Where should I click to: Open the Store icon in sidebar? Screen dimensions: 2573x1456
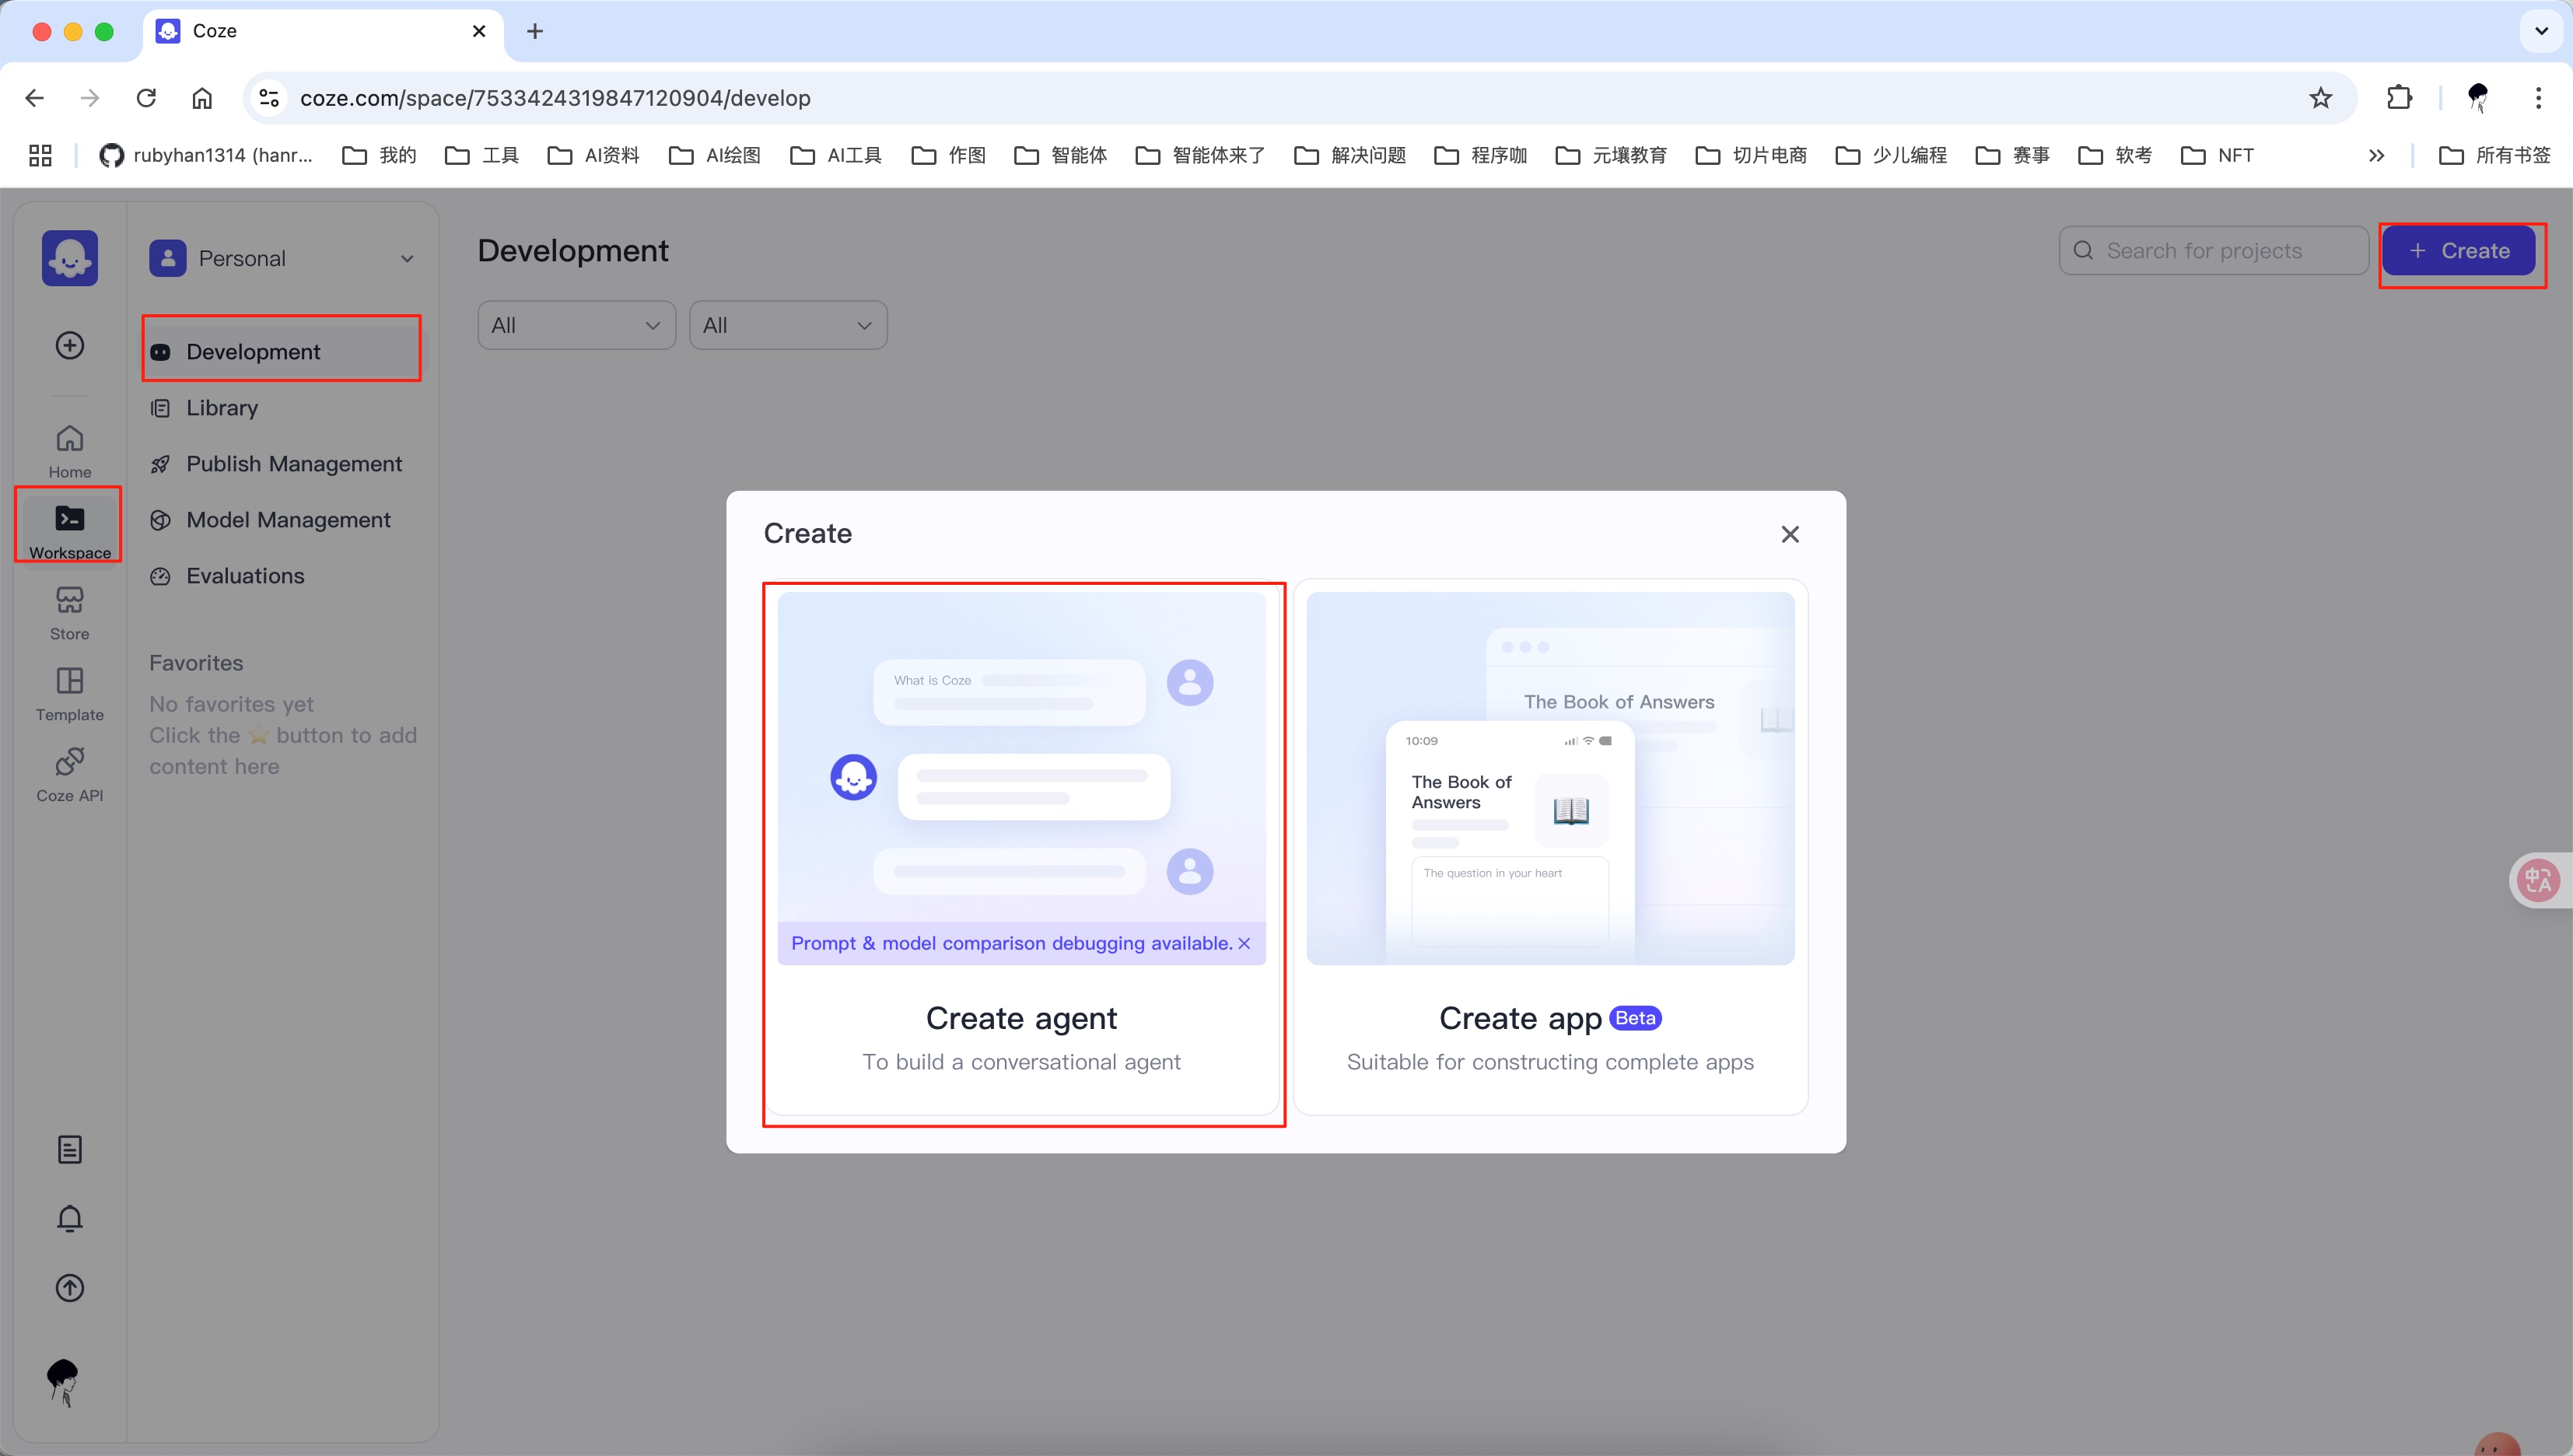[69, 612]
